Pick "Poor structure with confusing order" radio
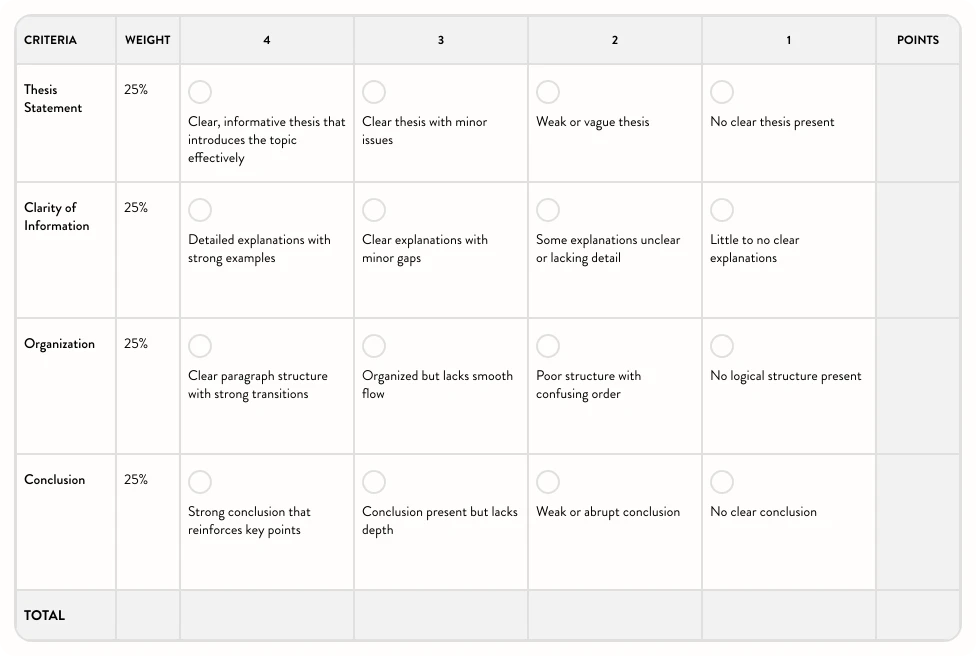The width and height of the screenshot is (976, 656). pos(548,346)
